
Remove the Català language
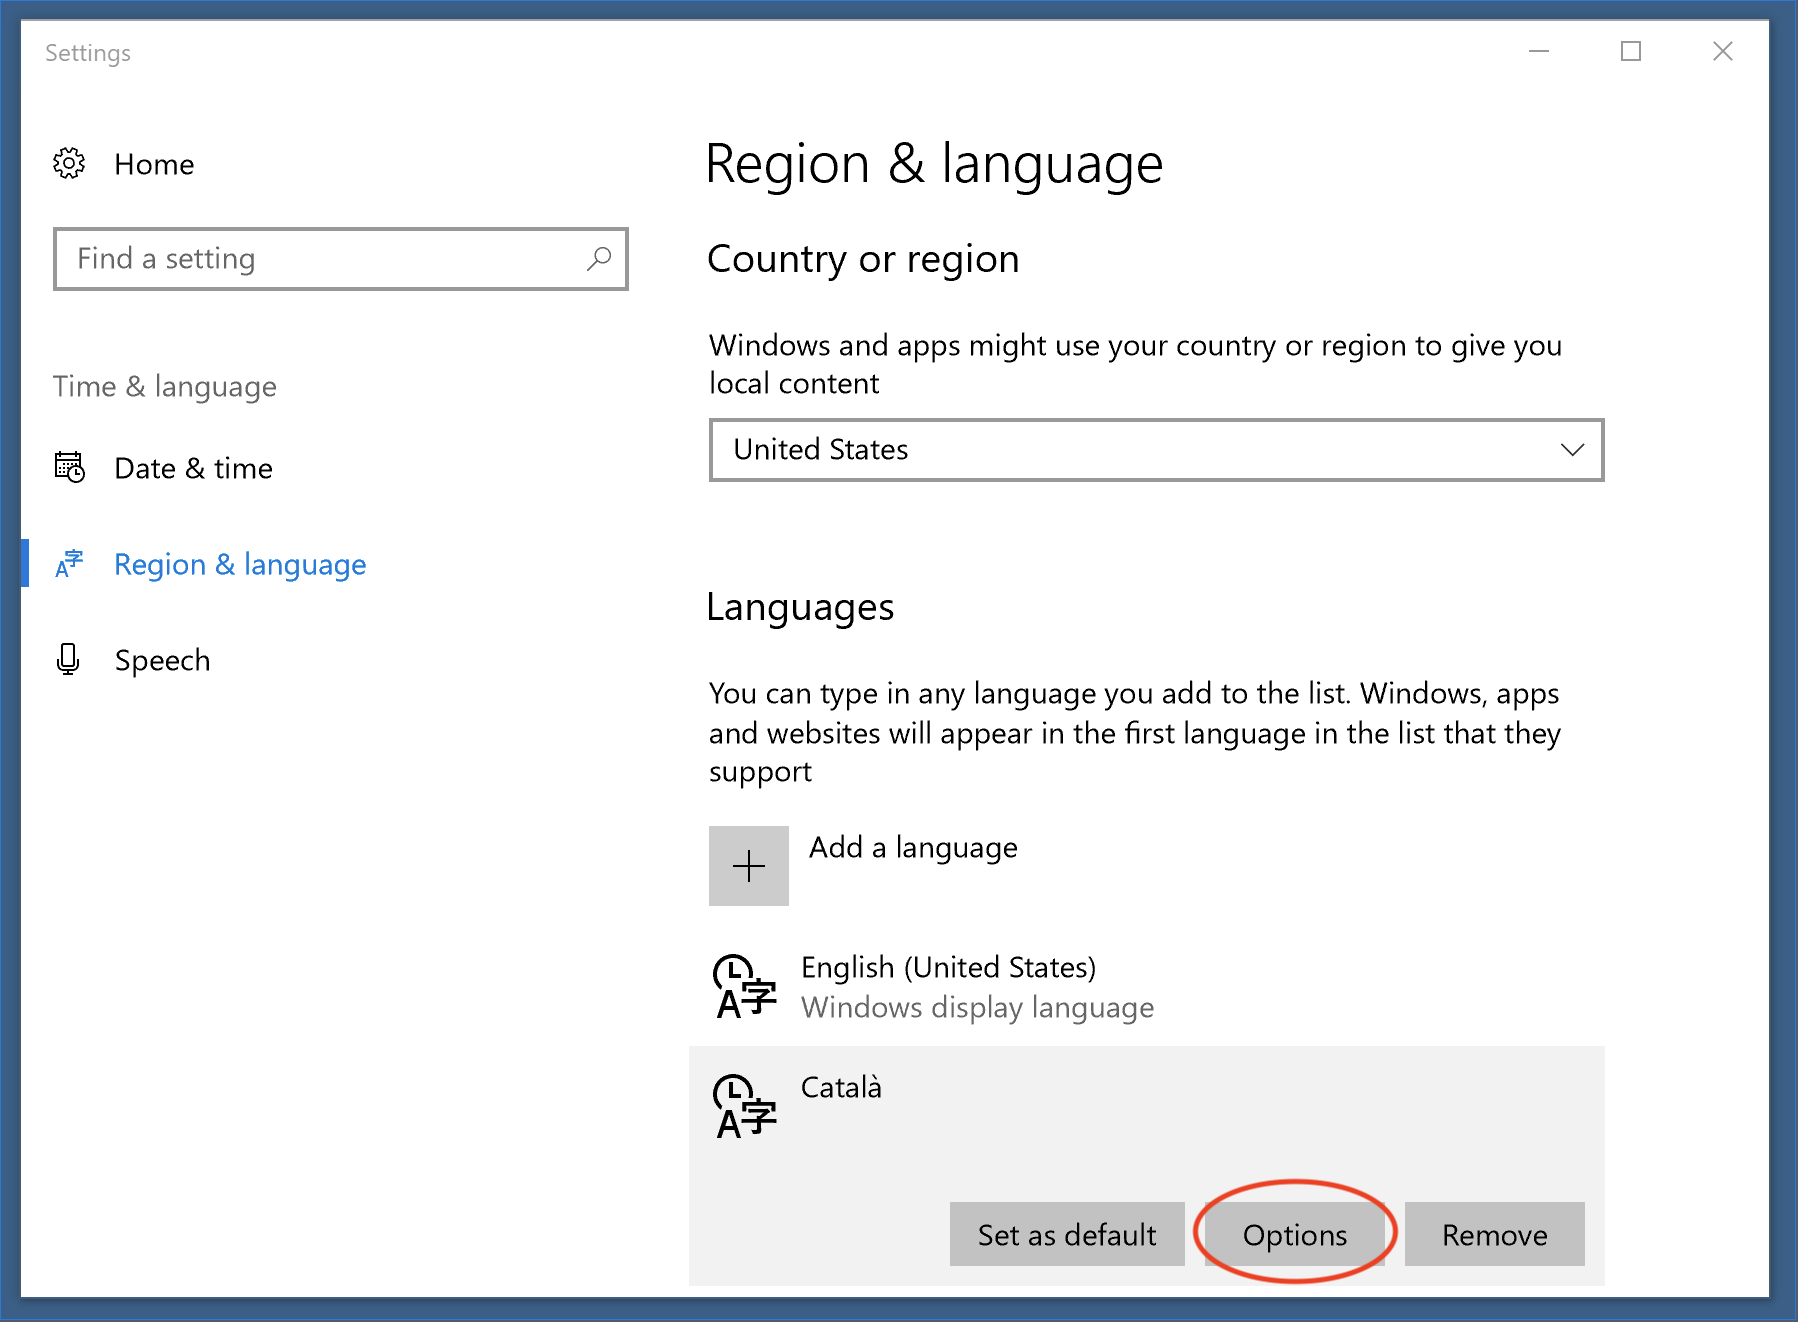tap(1494, 1234)
